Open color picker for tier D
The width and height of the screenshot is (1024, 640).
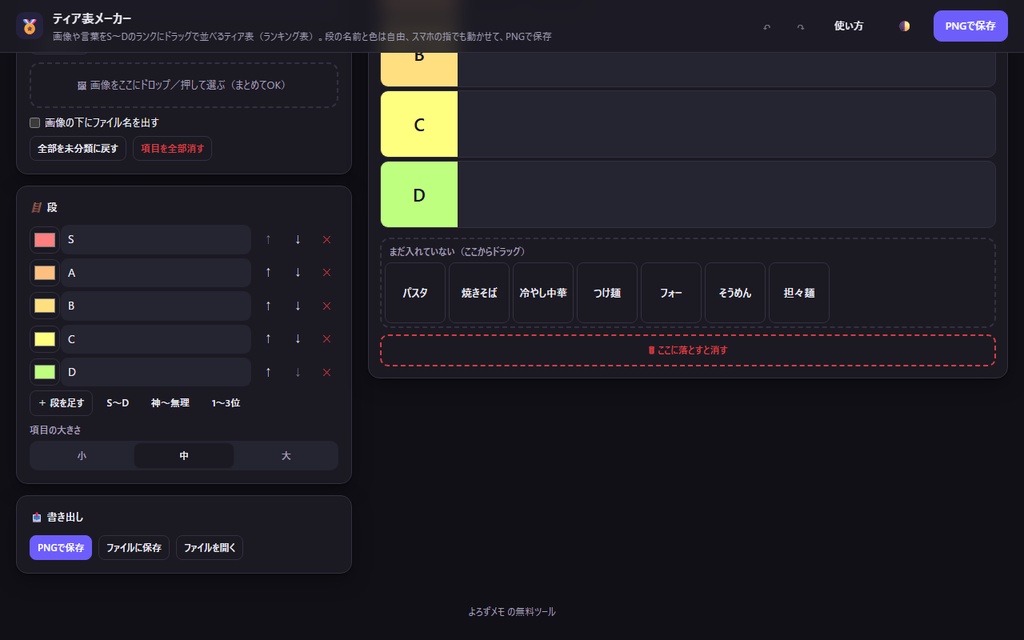[44, 372]
